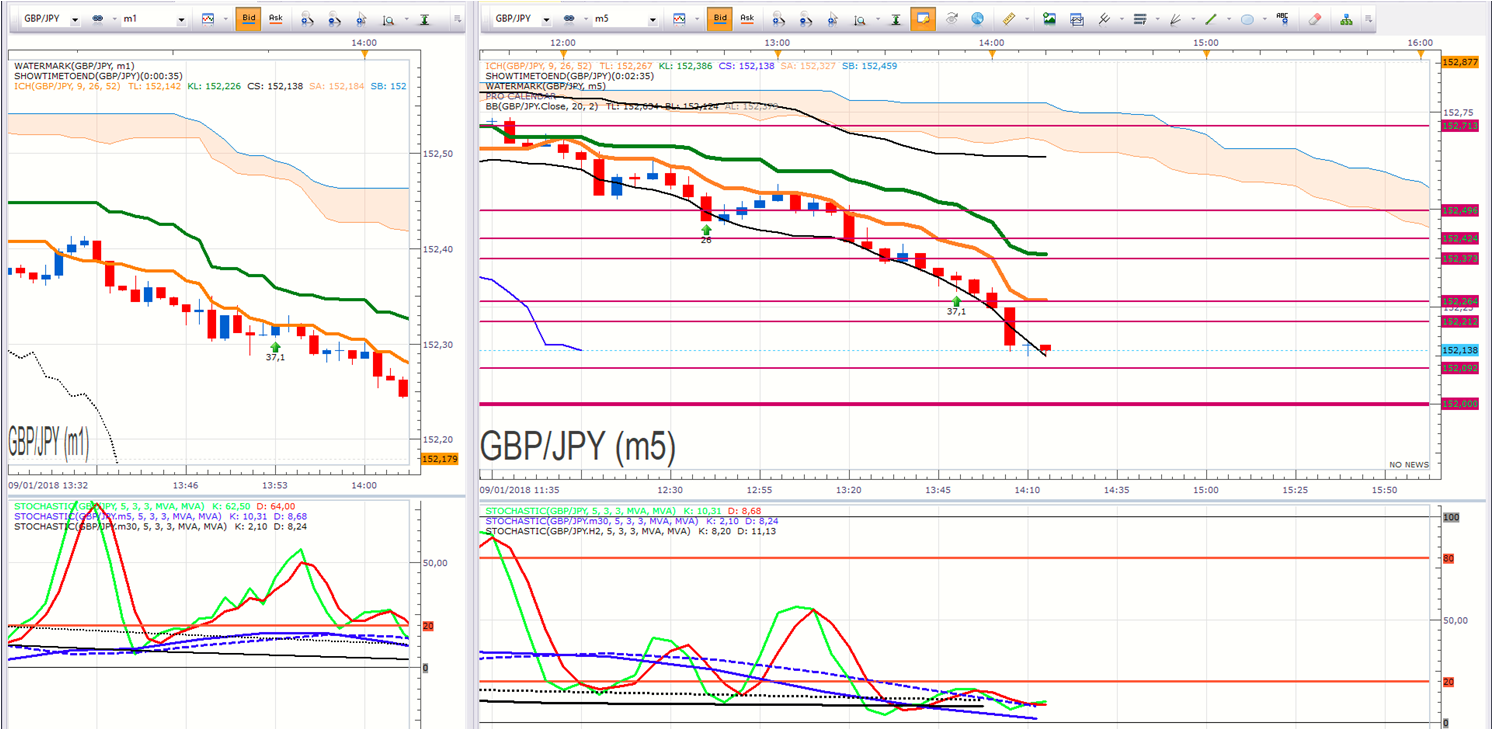Toggle Bid price mode in the m1 chart
1493x730 pixels.
point(248,19)
